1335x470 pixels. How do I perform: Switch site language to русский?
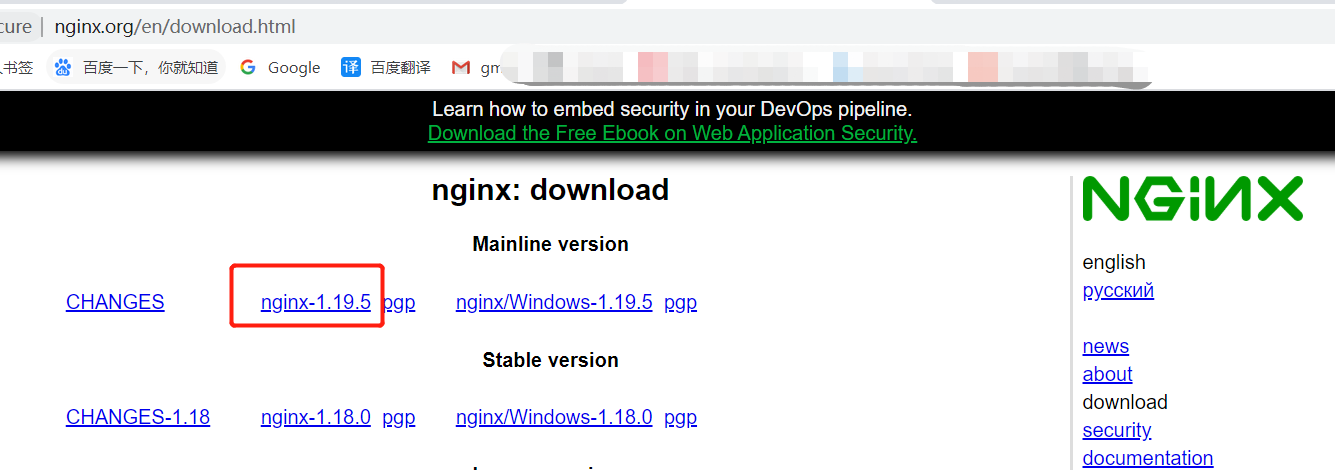(1118, 290)
